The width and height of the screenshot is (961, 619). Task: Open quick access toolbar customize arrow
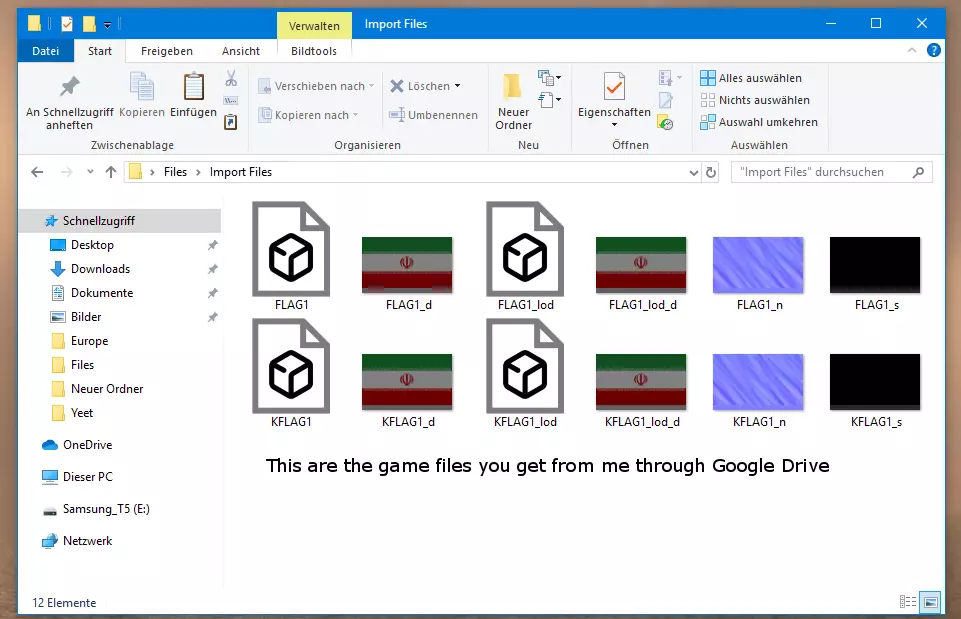[107, 25]
